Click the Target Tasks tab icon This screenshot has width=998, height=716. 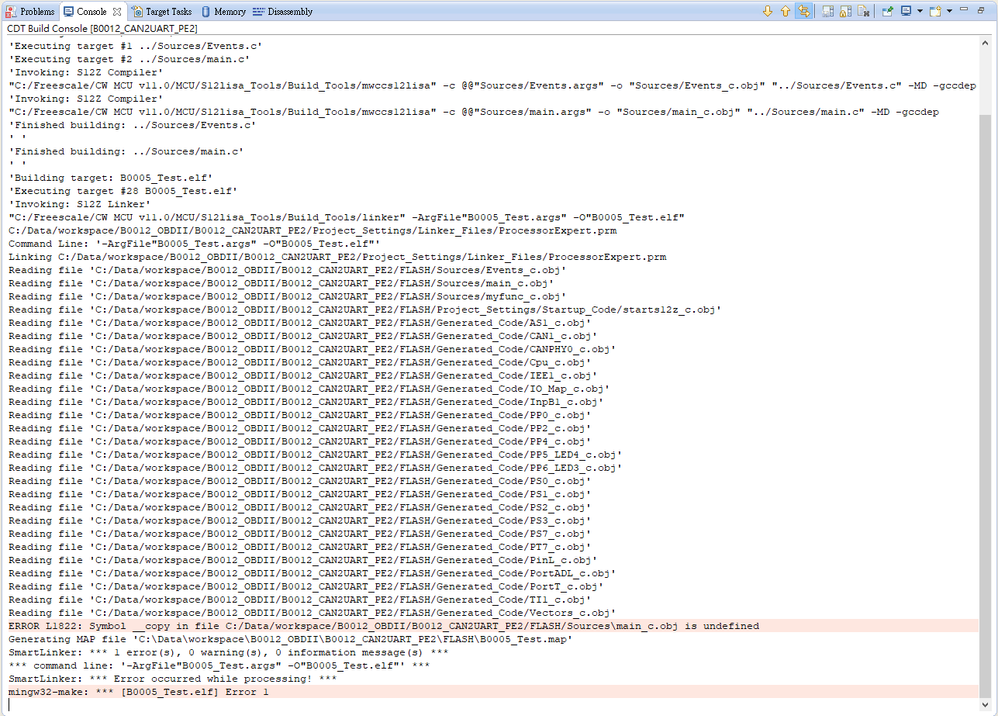137,11
